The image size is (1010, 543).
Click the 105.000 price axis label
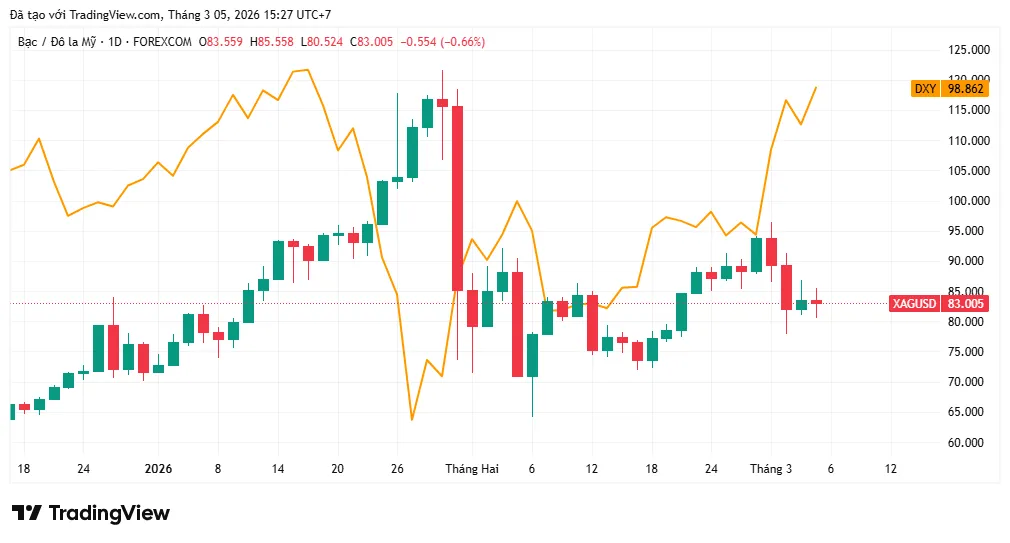coord(969,171)
